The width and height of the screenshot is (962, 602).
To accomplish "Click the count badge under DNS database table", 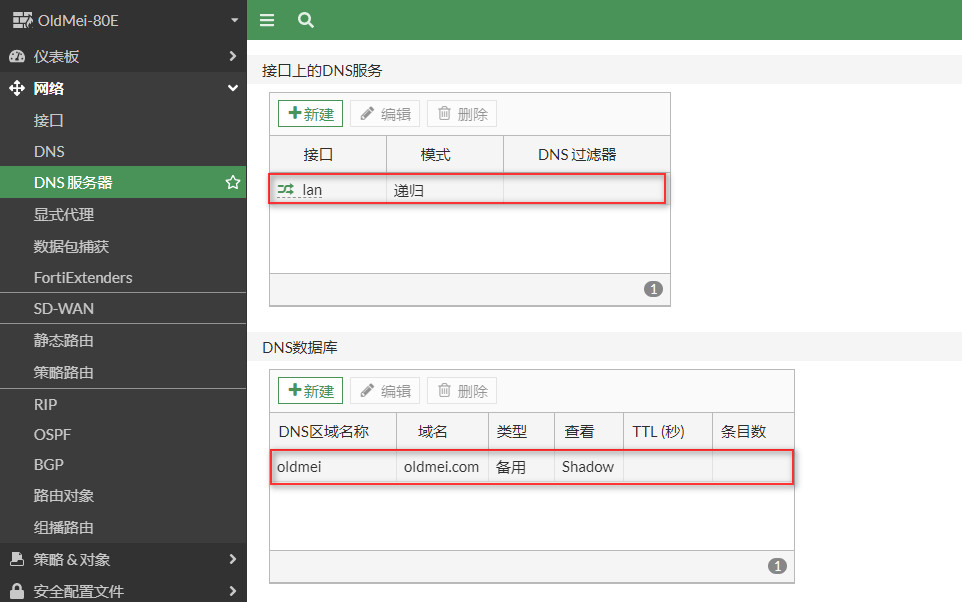I will (x=777, y=566).
